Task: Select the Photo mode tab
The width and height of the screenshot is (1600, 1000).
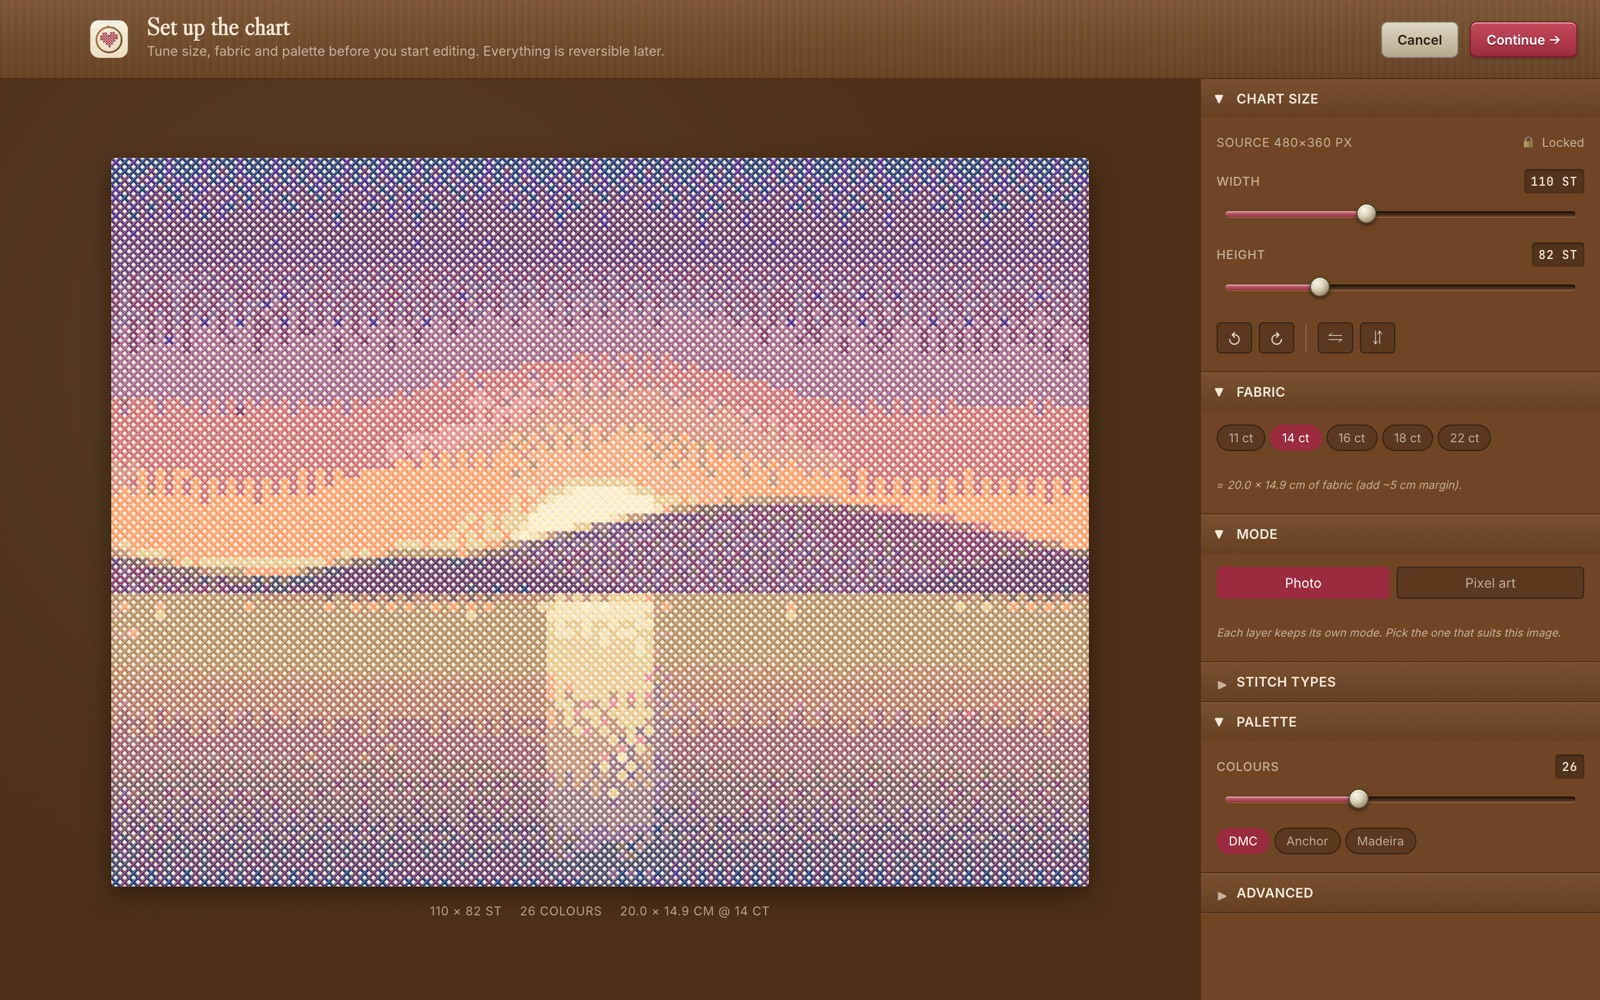Action: (1302, 583)
